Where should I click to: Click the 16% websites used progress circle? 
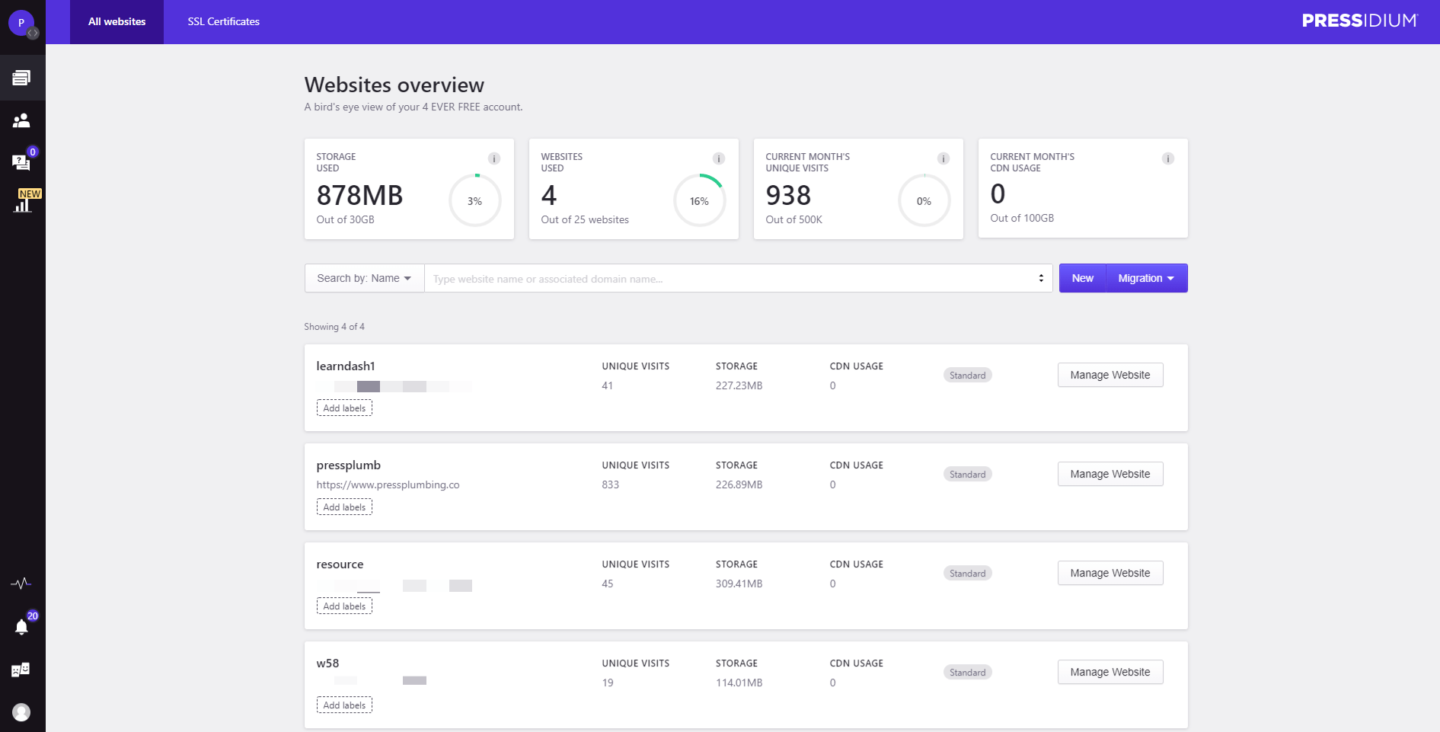(699, 201)
